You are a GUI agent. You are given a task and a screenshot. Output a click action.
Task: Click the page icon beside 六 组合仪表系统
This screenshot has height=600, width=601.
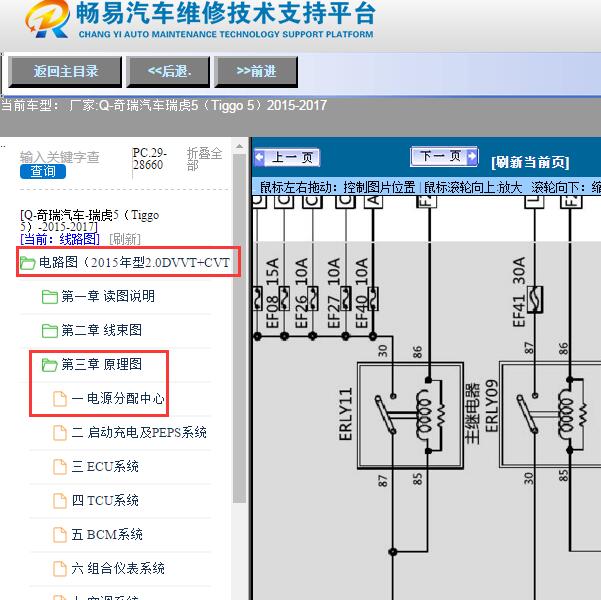click(59, 569)
